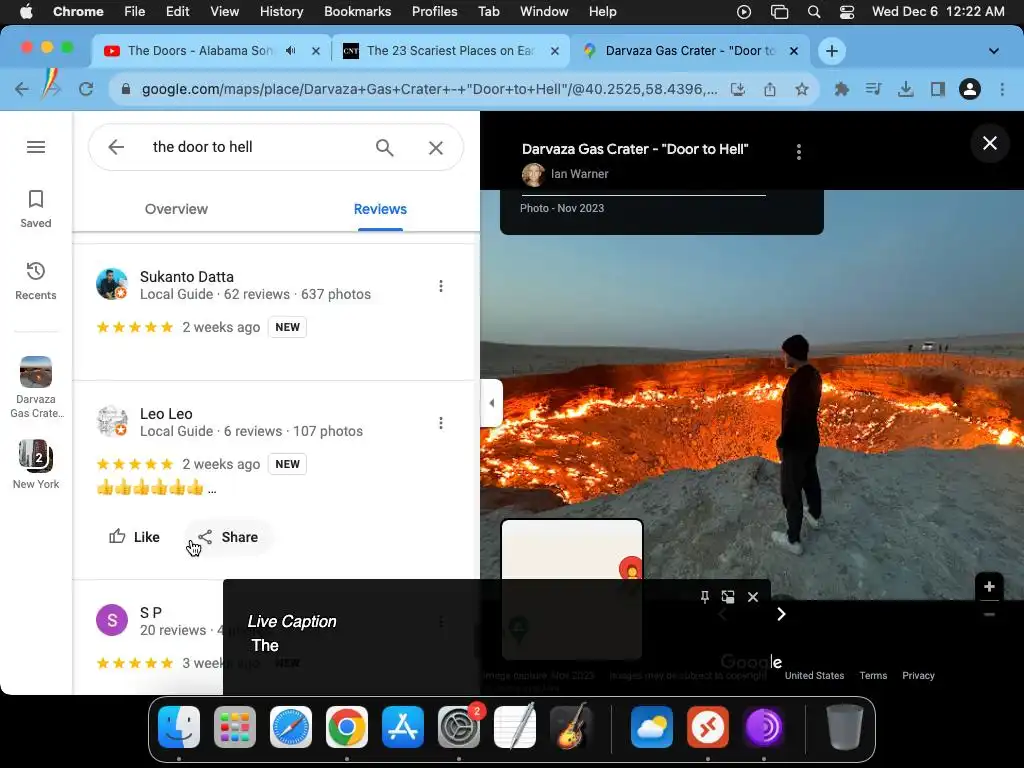This screenshot has width=1024, height=768.
Task: Open Spotlight search in menu bar
Action: 814,12
